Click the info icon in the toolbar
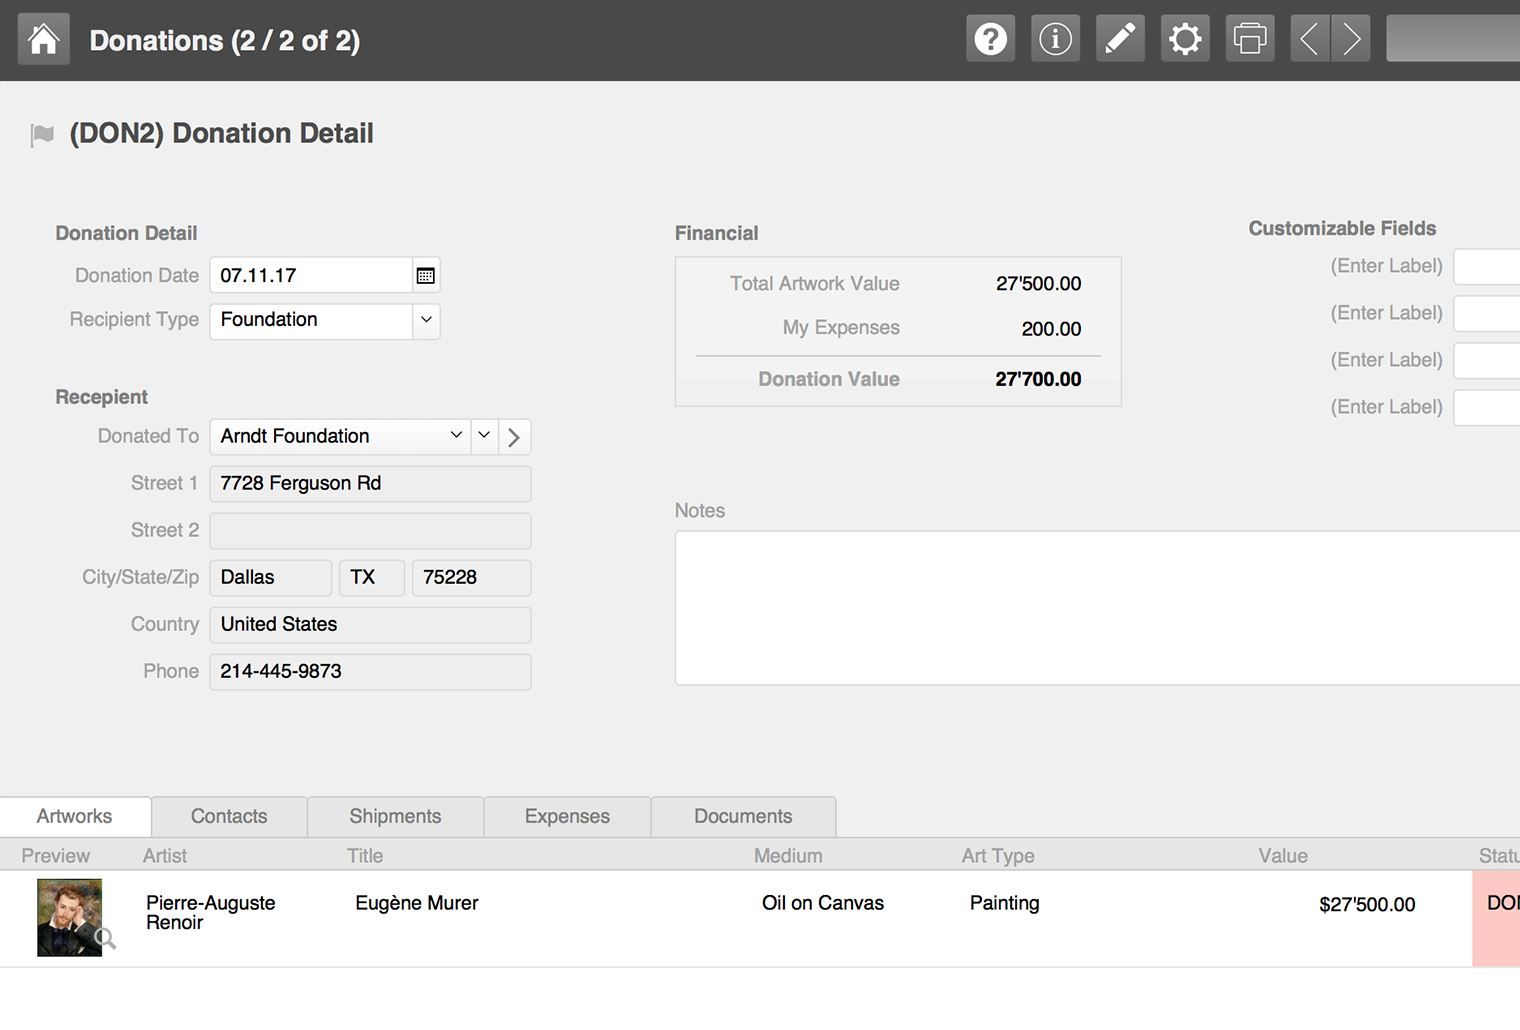This screenshot has width=1520, height=1030. coord(1056,39)
